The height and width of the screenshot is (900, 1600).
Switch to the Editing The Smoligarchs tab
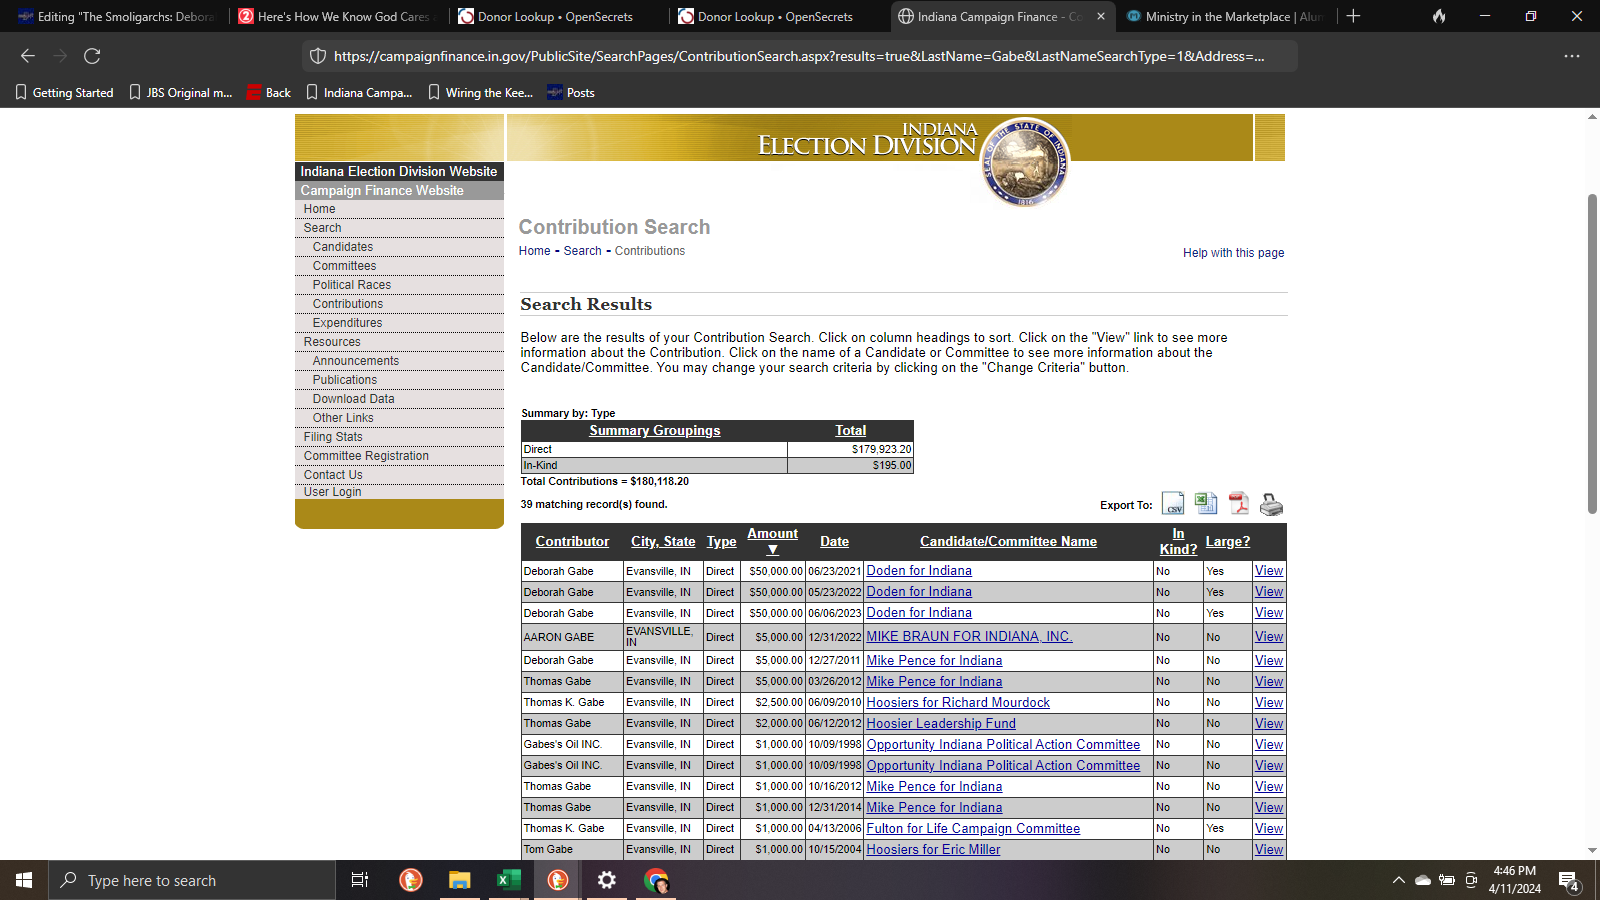coord(115,16)
